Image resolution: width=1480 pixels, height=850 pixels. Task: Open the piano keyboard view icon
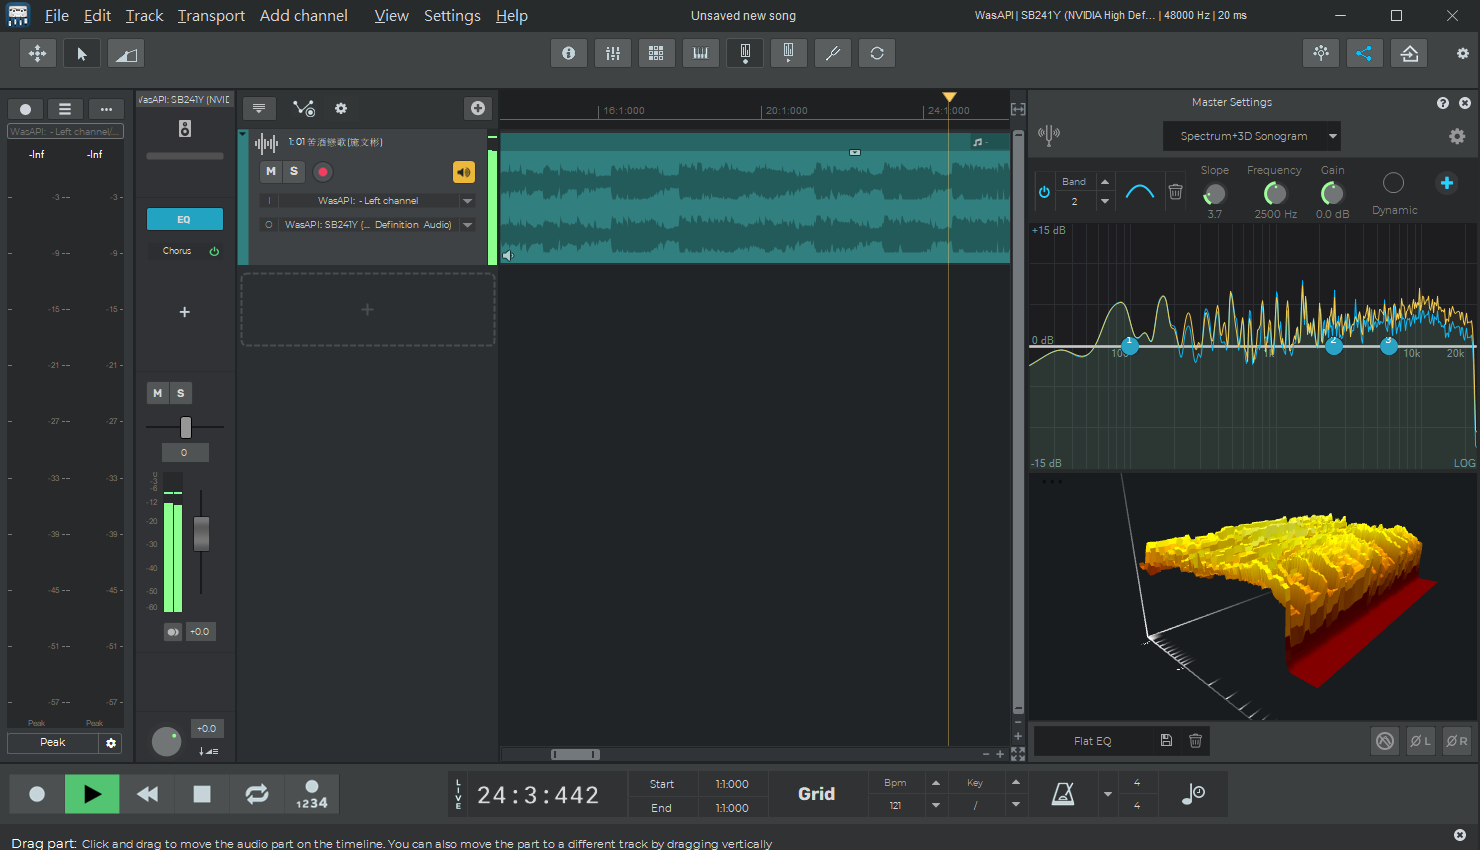click(x=700, y=53)
